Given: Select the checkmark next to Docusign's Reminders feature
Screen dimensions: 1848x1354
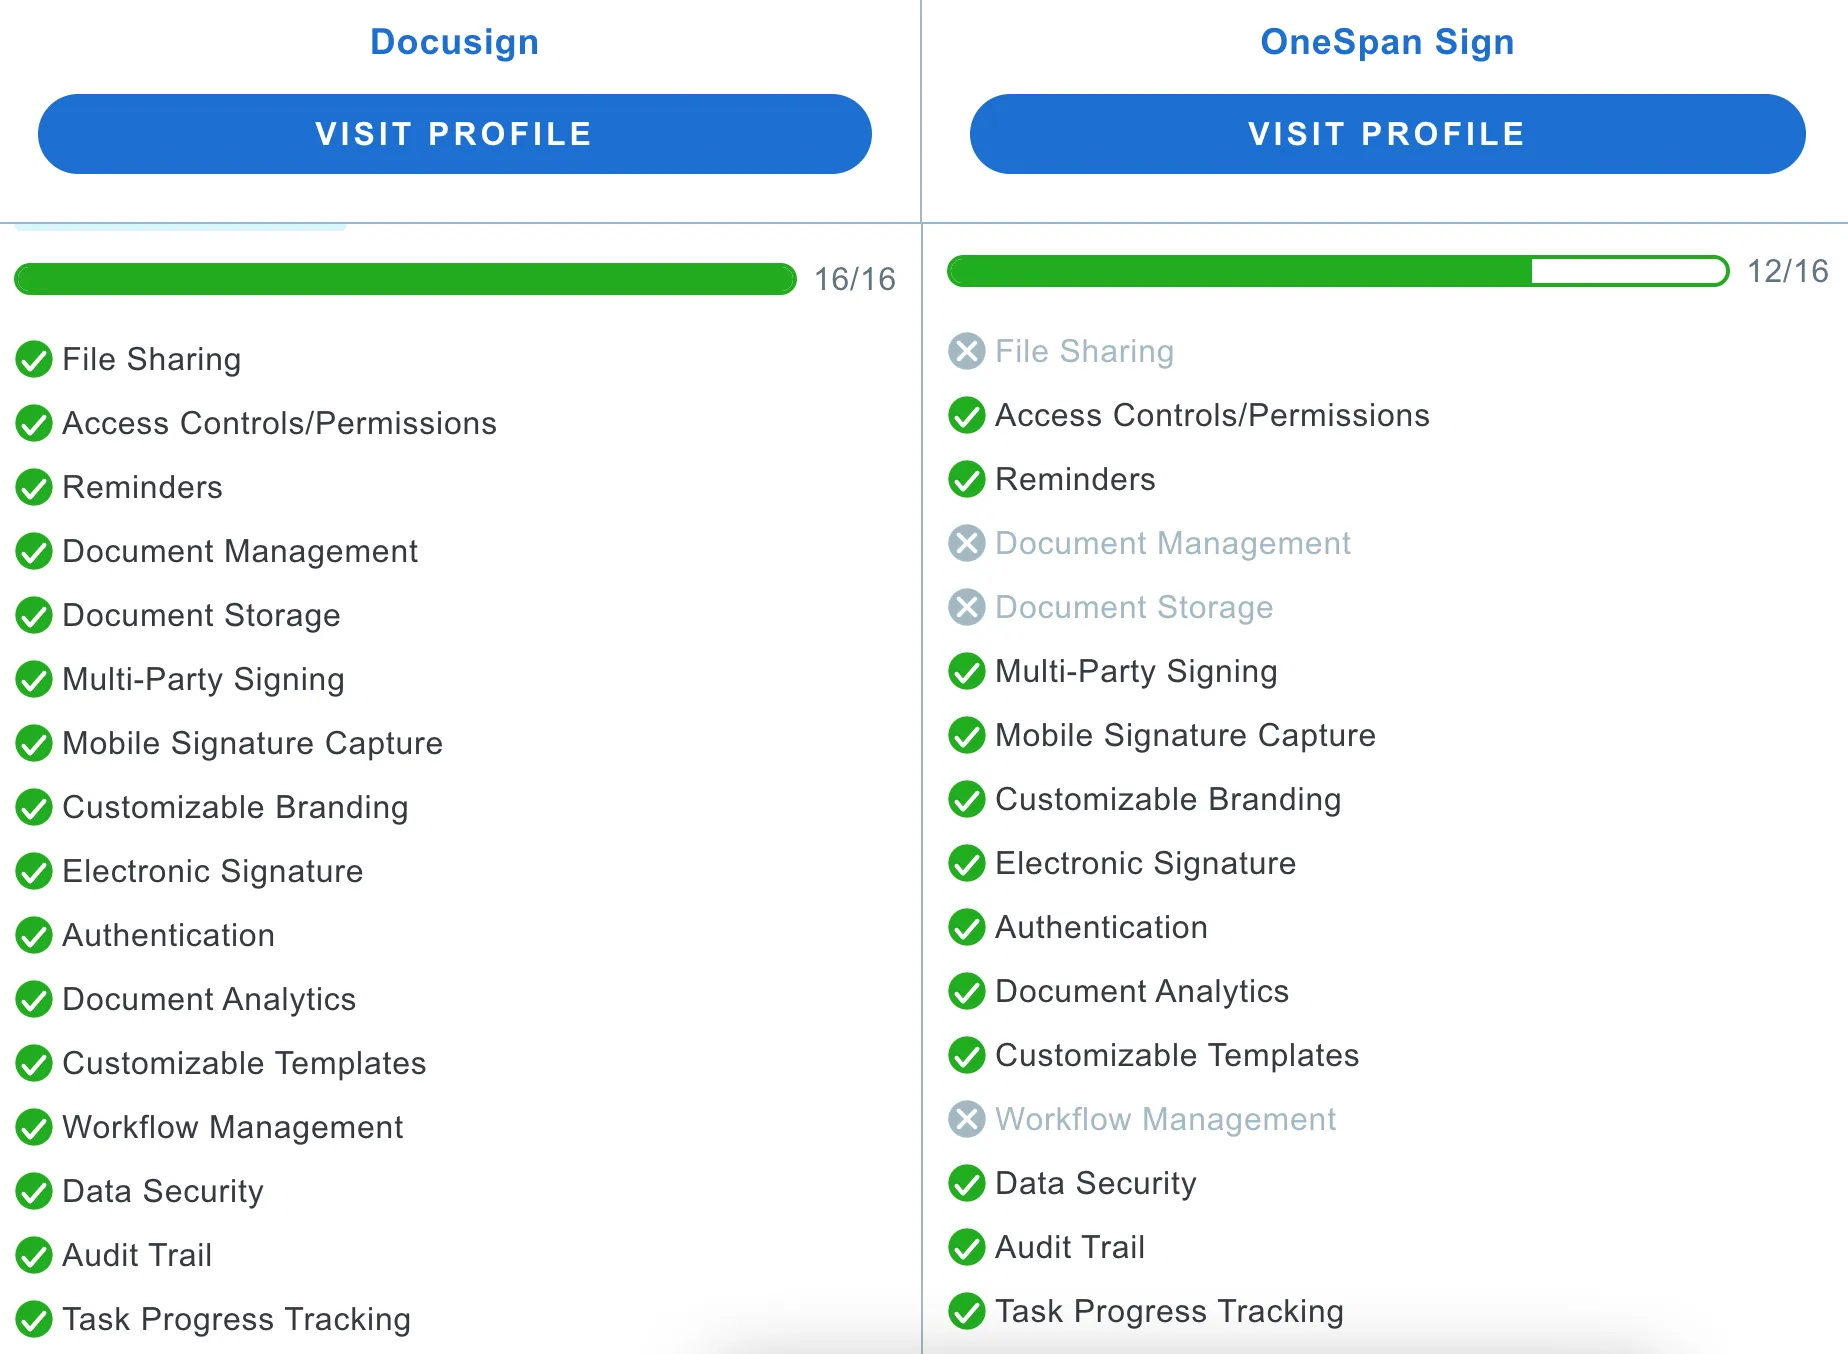Looking at the screenshot, I should (x=33, y=488).
